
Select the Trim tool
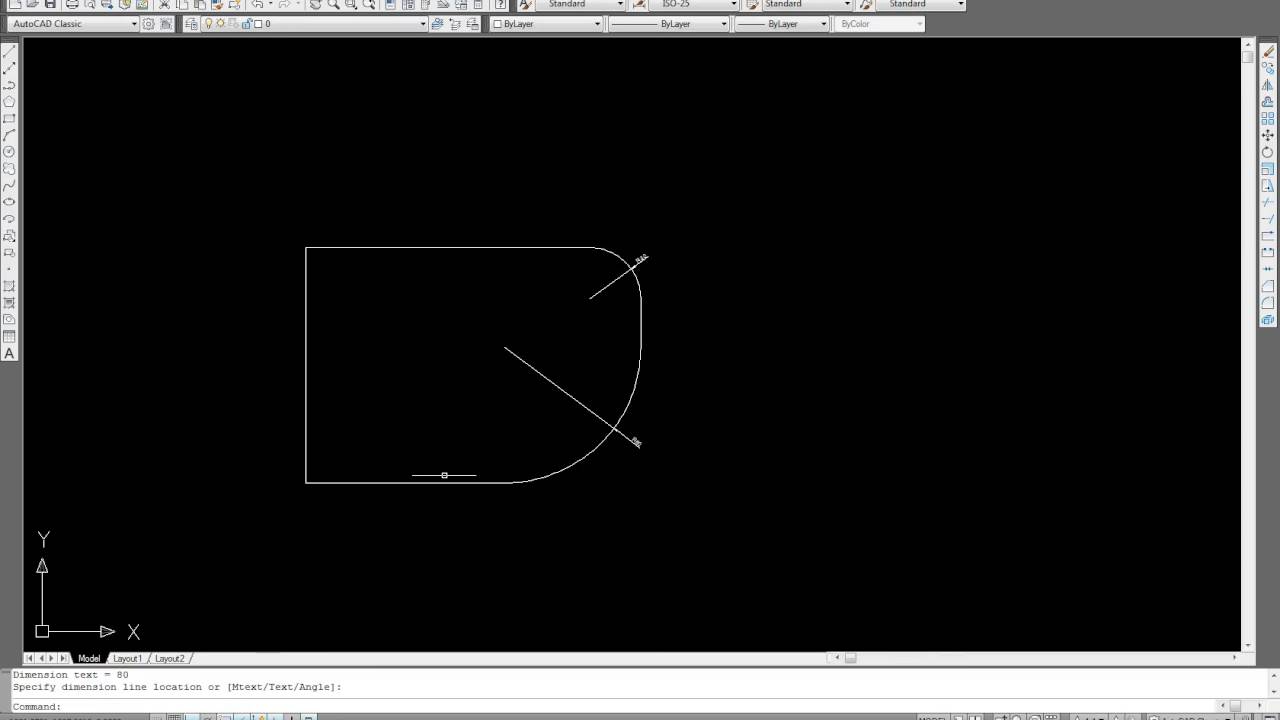1268,202
